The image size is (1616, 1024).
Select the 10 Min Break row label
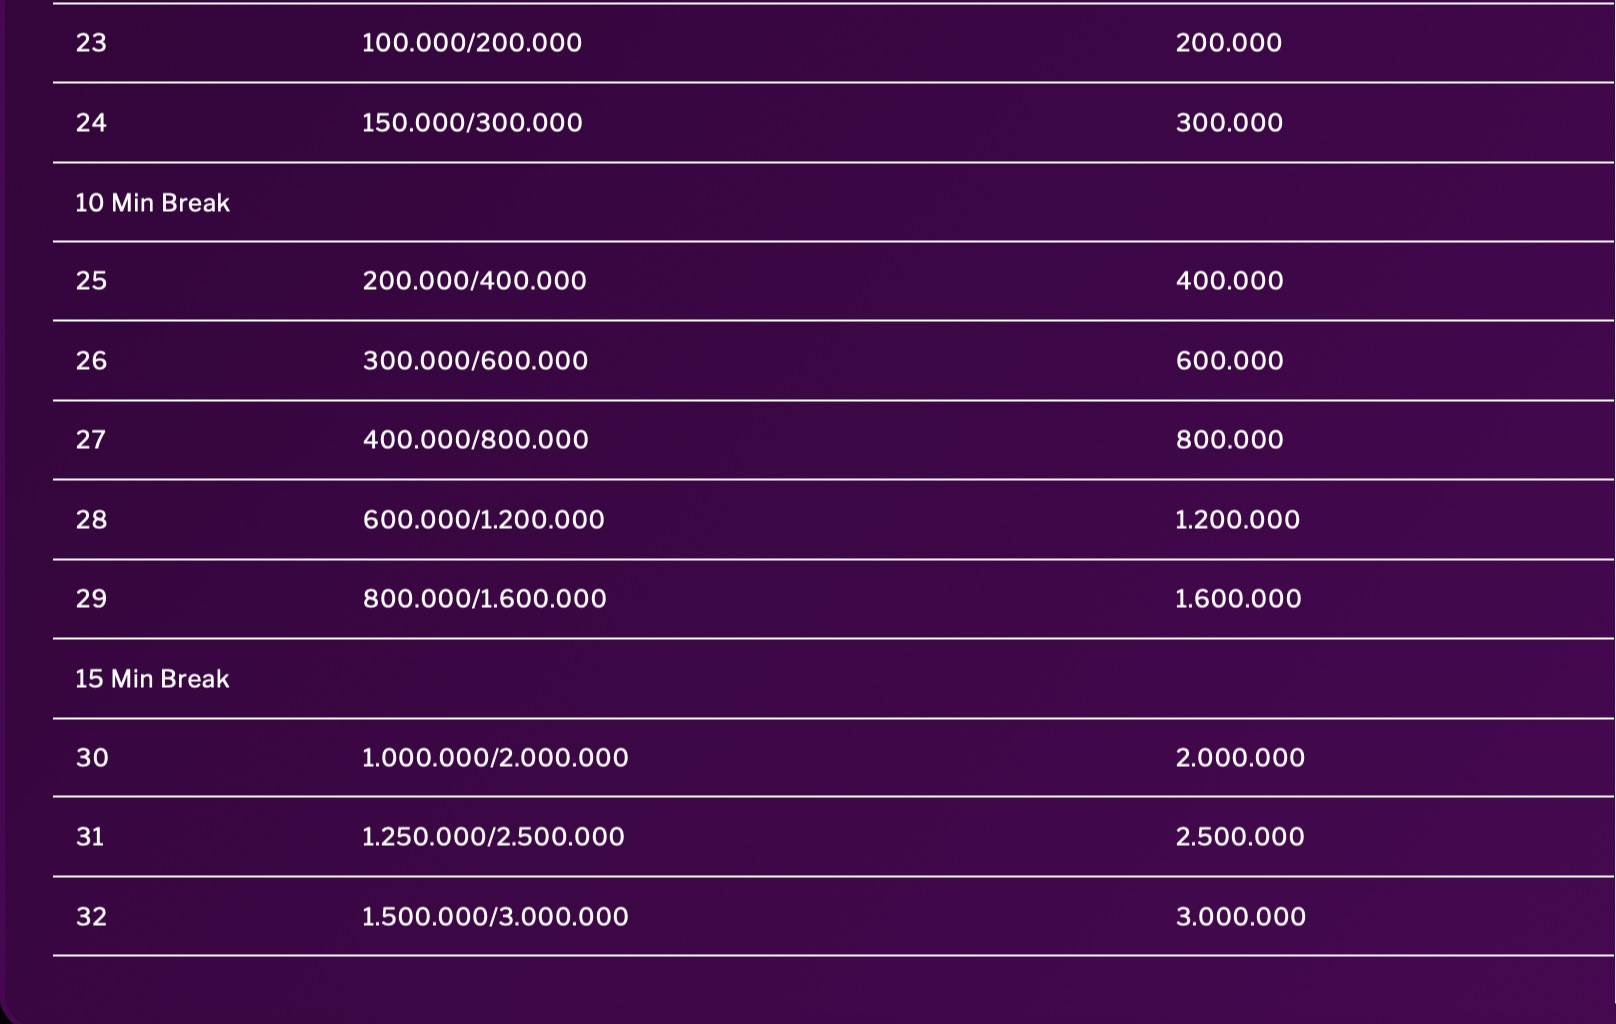point(152,203)
